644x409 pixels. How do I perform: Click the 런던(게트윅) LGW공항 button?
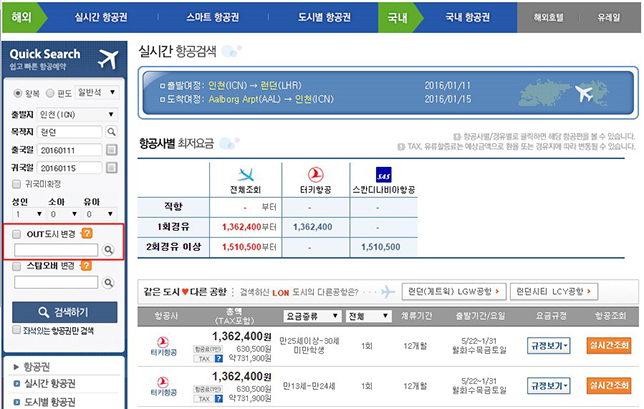pos(454,292)
